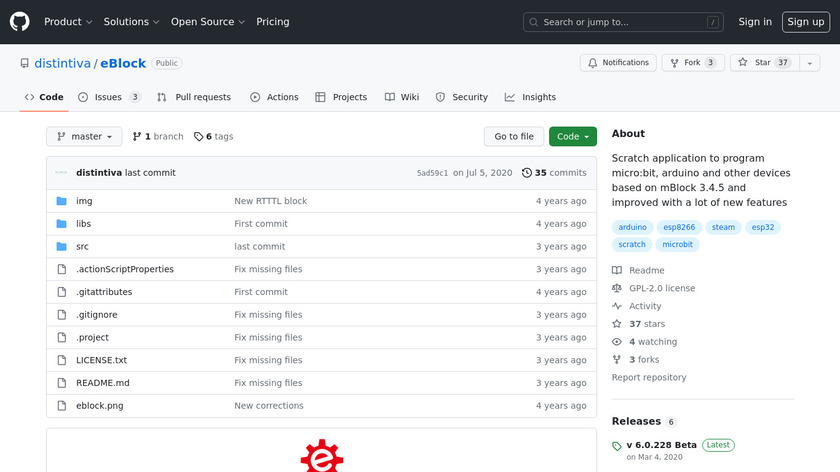Click the eBlock red gear logo
Viewport: 840px width, 472px height.
pos(322,456)
